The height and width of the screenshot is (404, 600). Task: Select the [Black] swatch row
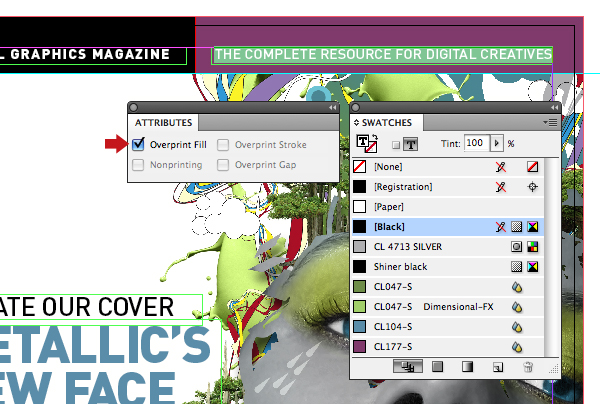coord(448,227)
